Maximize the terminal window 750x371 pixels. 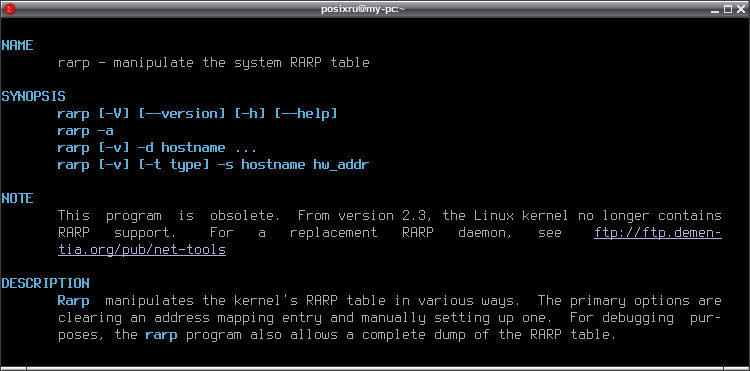click(x=728, y=9)
